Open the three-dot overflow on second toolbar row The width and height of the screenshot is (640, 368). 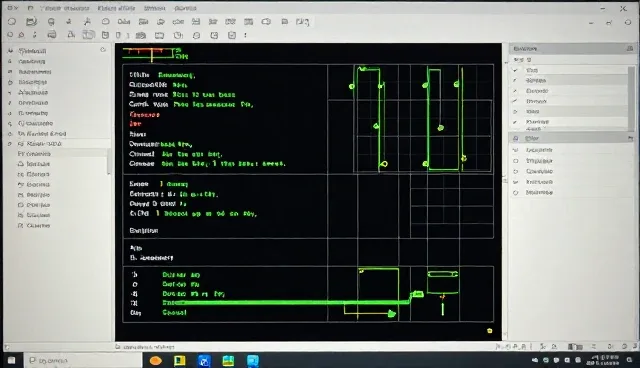coord(245,35)
